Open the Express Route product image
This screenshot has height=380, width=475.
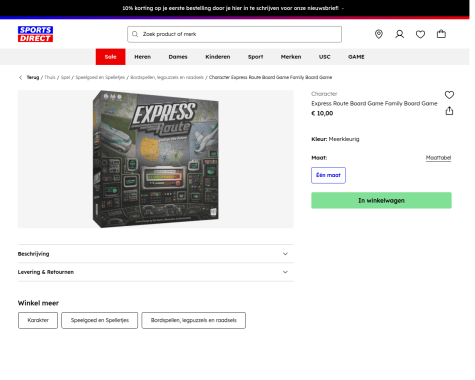tap(156, 159)
